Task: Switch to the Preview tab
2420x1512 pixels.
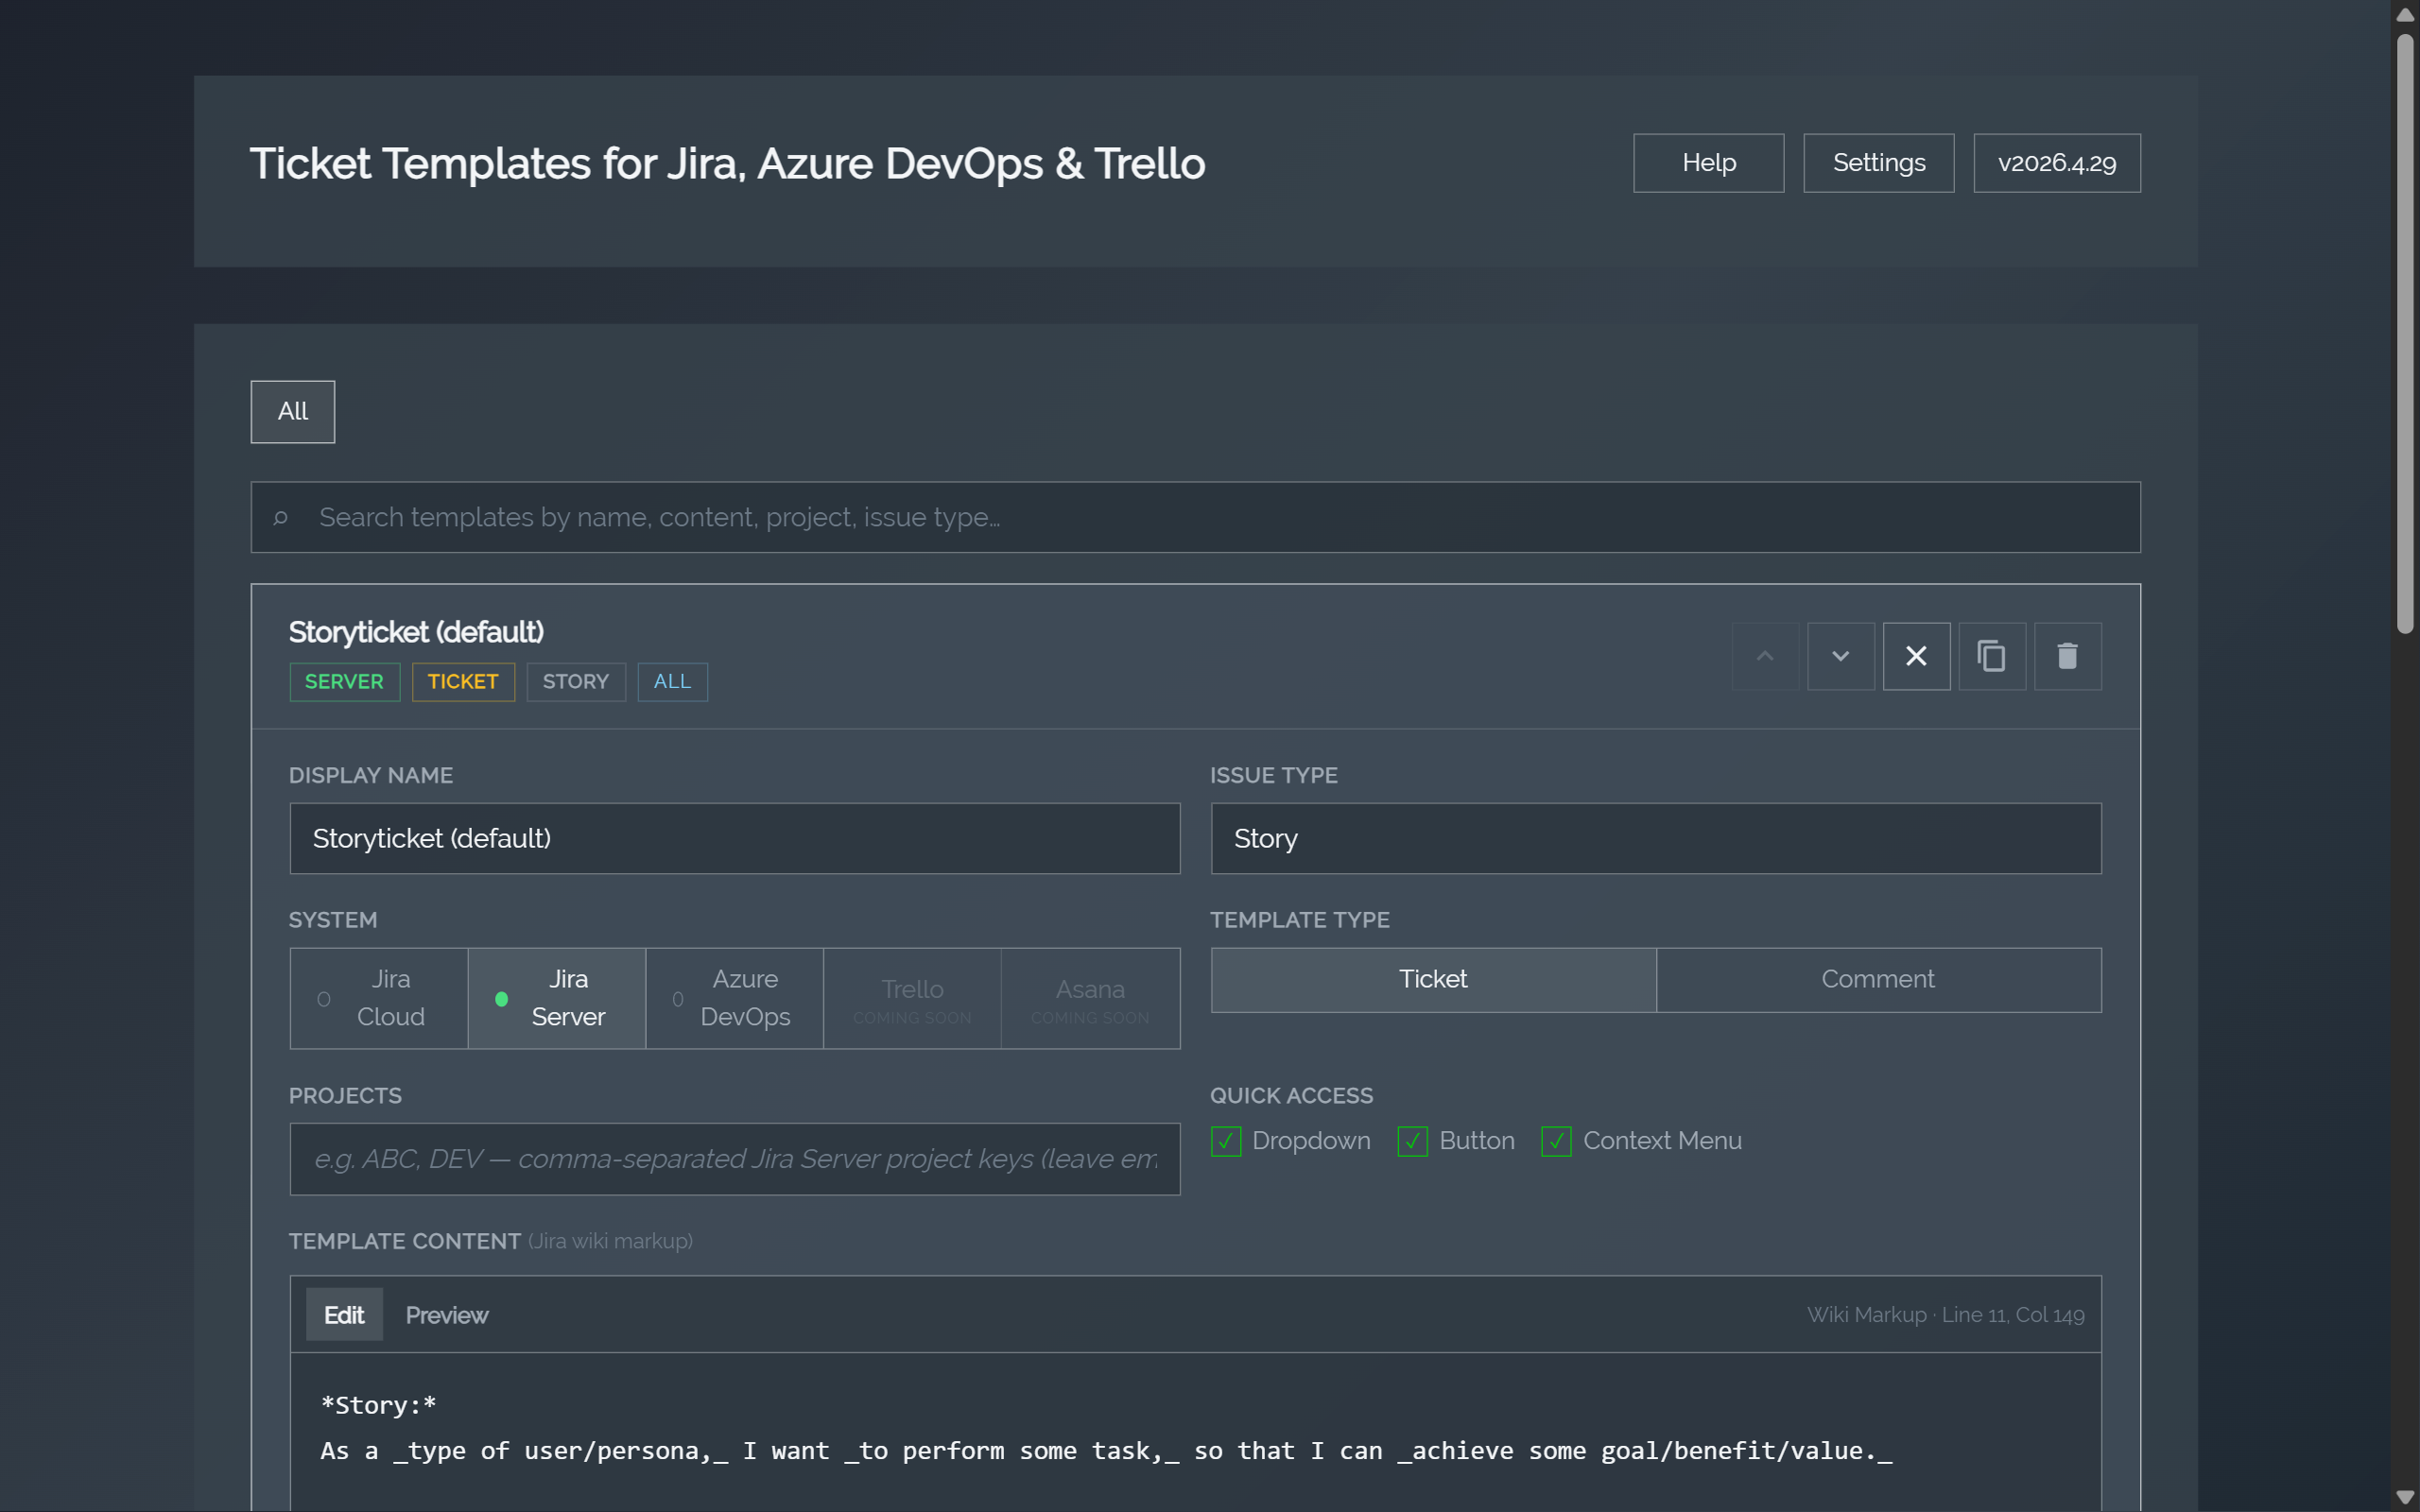Action: tap(447, 1315)
